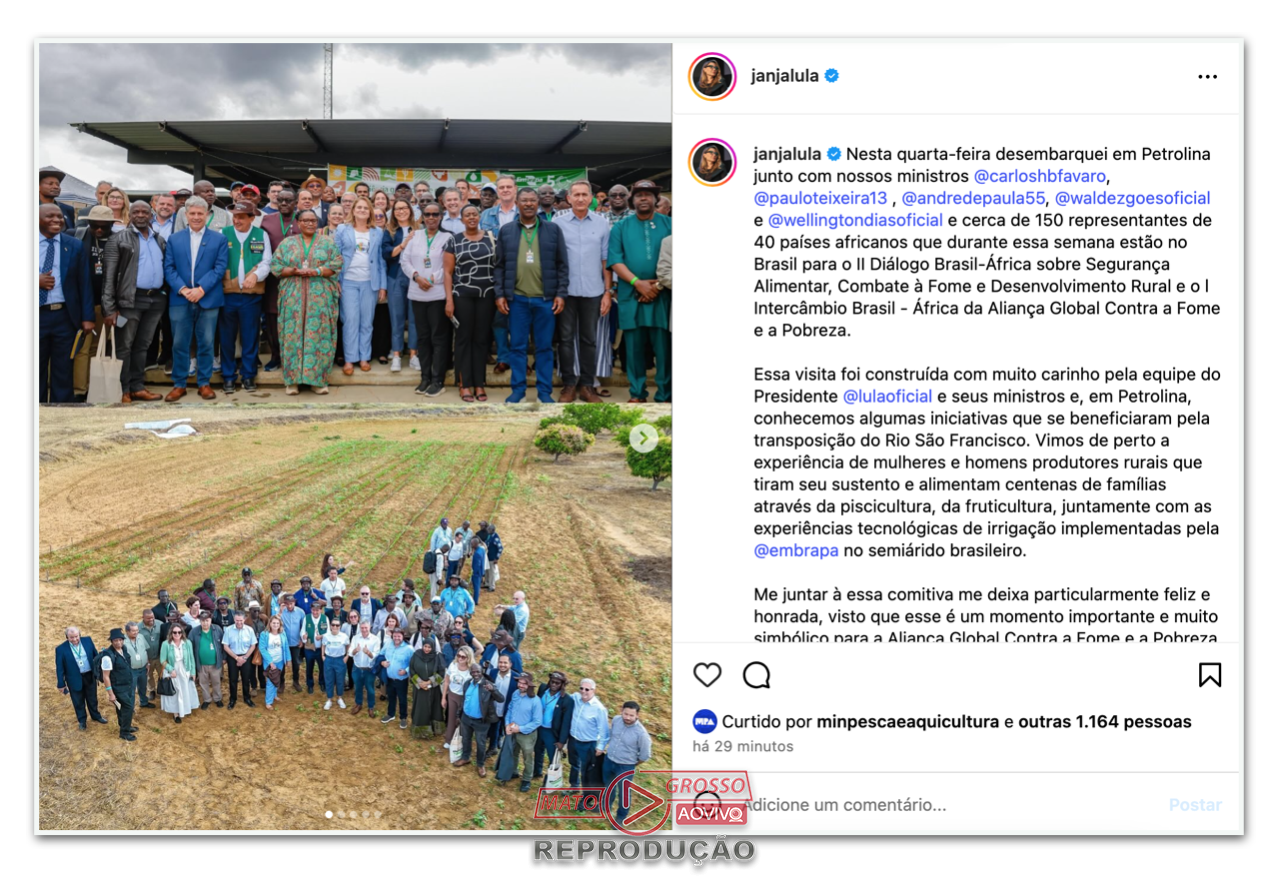Image resolution: width=1284 pixels, height=876 pixels.
Task: Open @andredepaula55 mention
Action: (x=973, y=198)
